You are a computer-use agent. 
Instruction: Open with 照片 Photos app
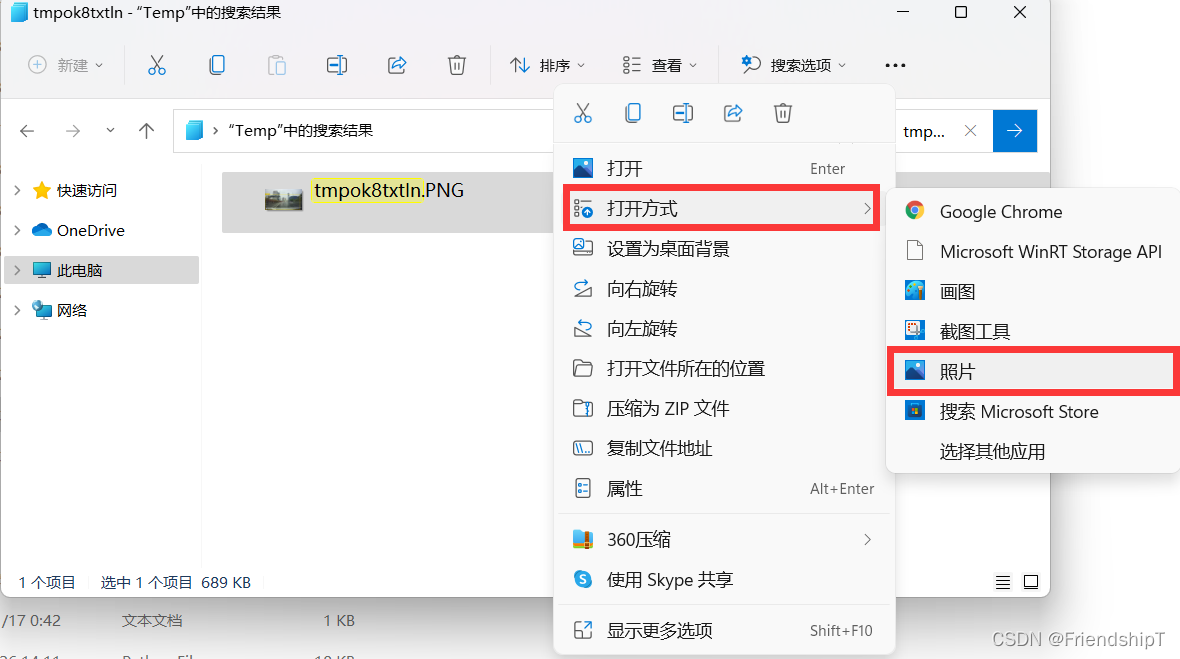point(1034,371)
